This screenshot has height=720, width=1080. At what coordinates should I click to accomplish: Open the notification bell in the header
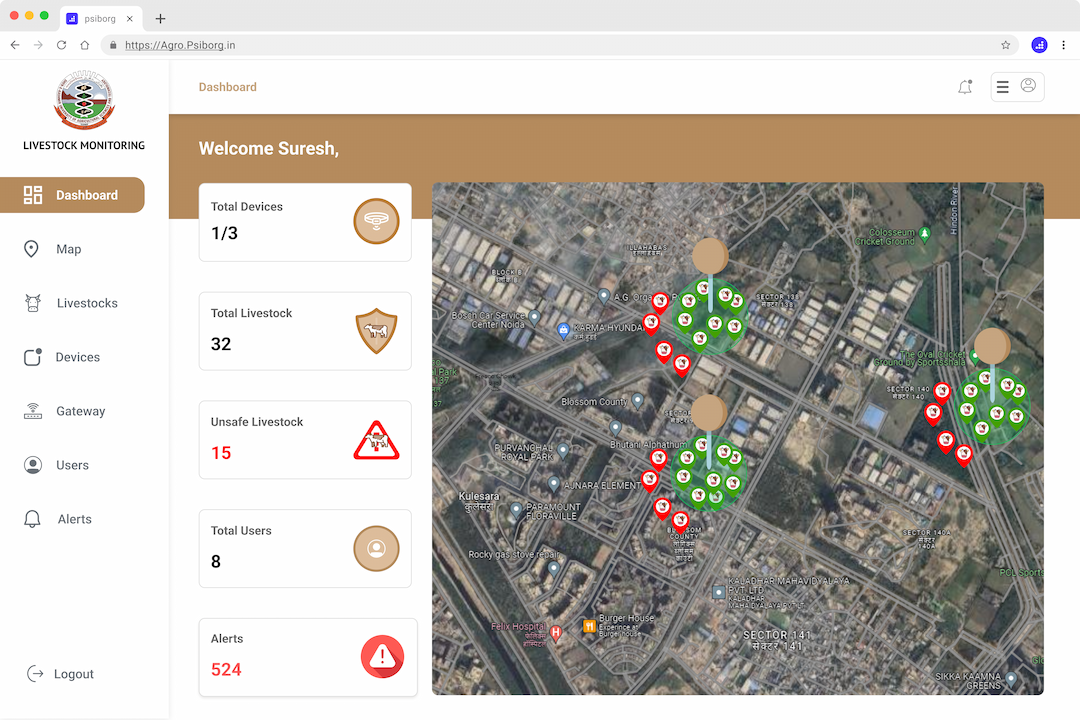pos(965,87)
